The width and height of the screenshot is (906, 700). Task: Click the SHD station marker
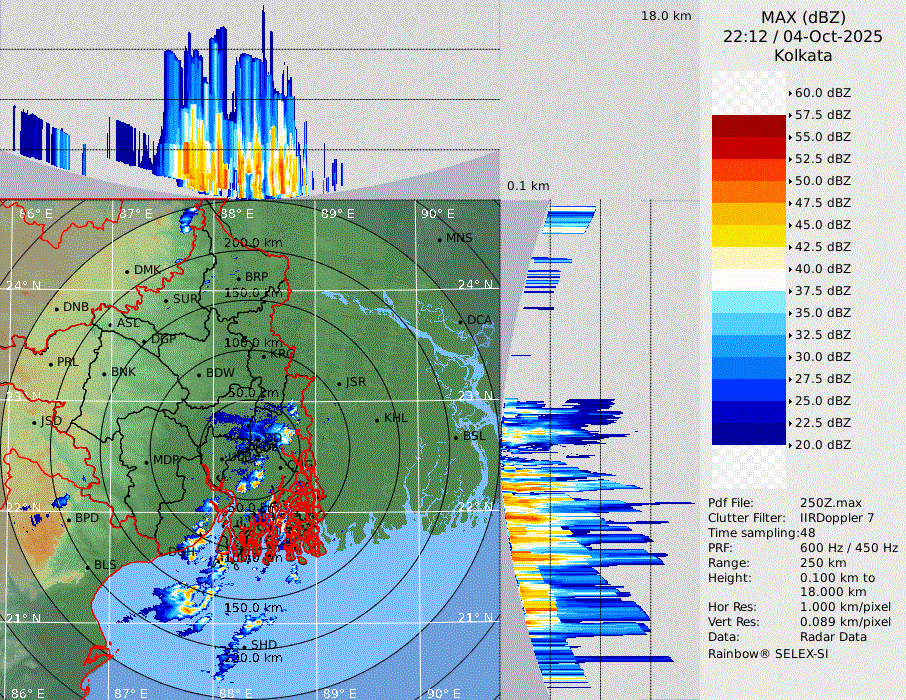coord(245,646)
